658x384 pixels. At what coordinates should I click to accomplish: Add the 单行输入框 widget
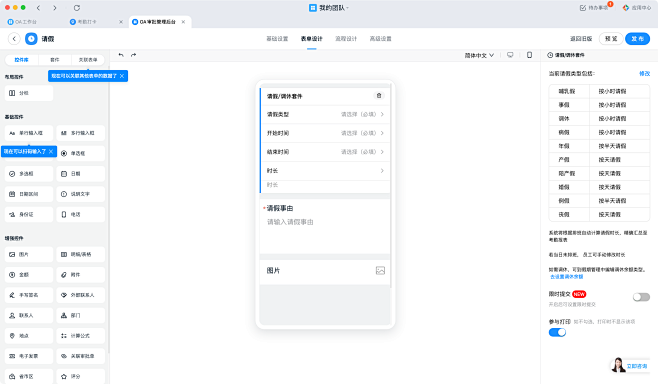click(29, 133)
